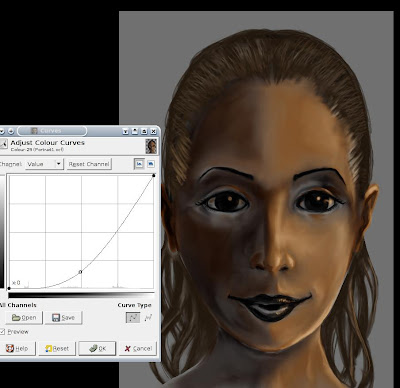Click the portrait thumbnail in dialog header
Viewport: 400px width, 388px height.
(151, 146)
